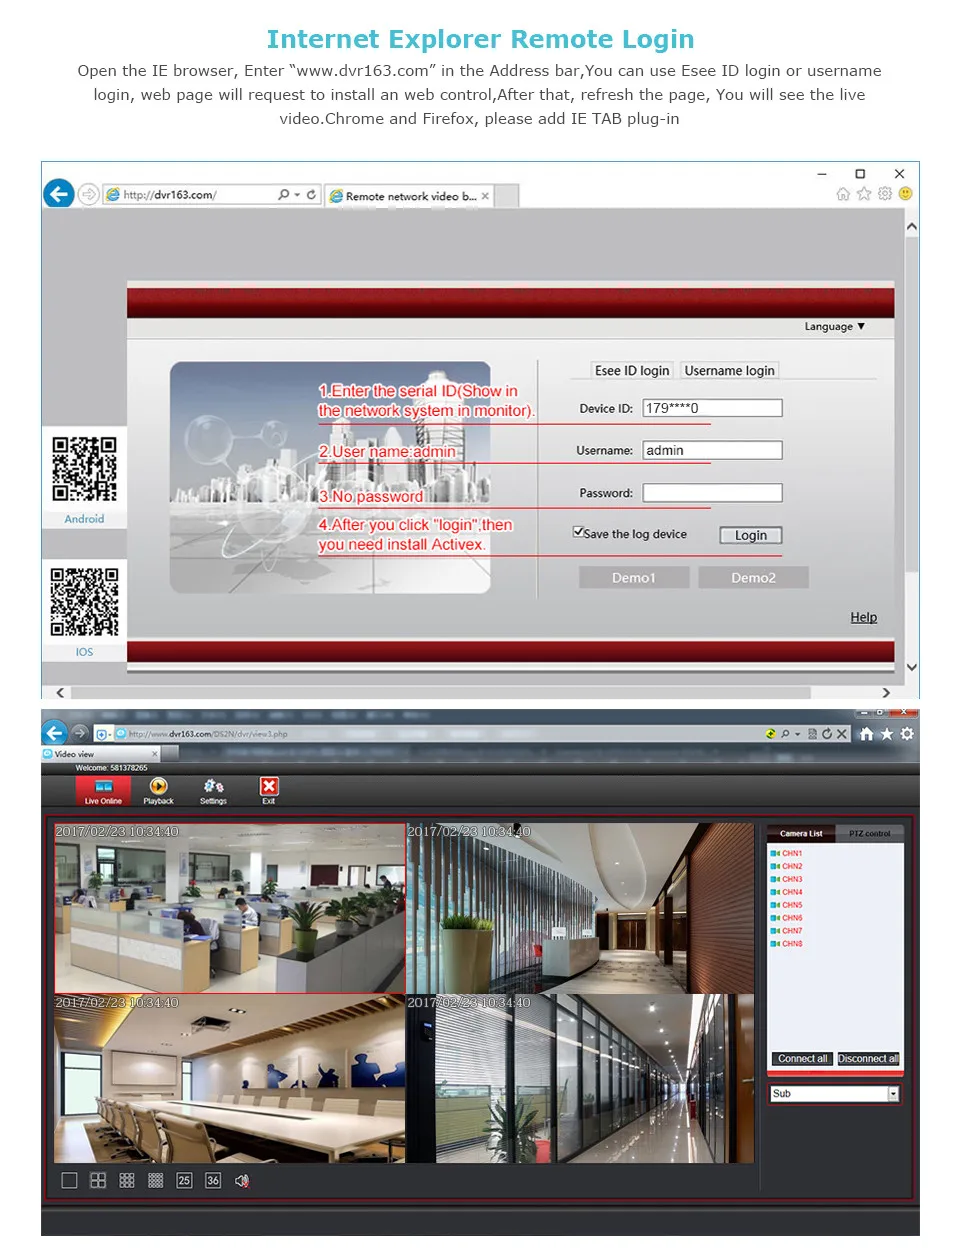This screenshot has height=1260, width=960.
Task: Click the Android QR code
Action: pyautogui.click(x=84, y=469)
